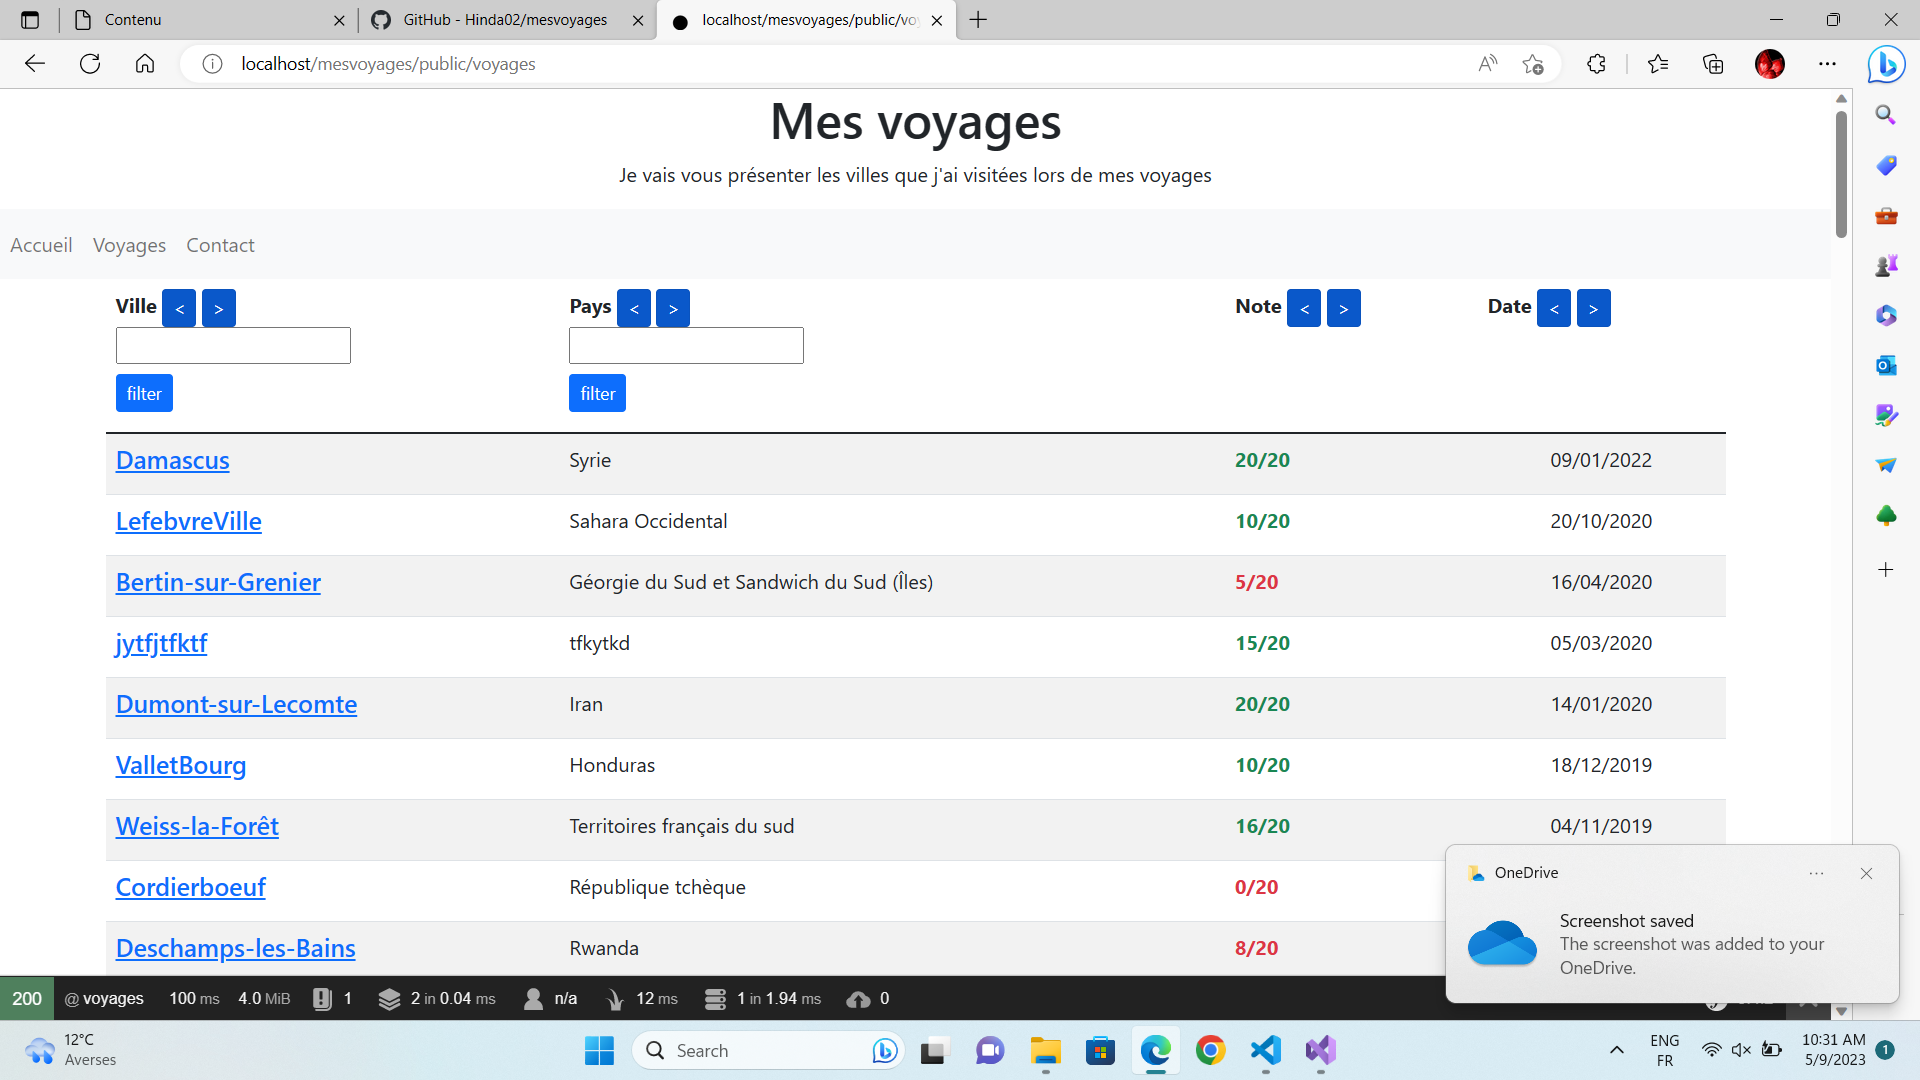Screen dimensions: 1920x1080
Task: Sort Date column descending with > button
Action: [x=1593, y=308]
